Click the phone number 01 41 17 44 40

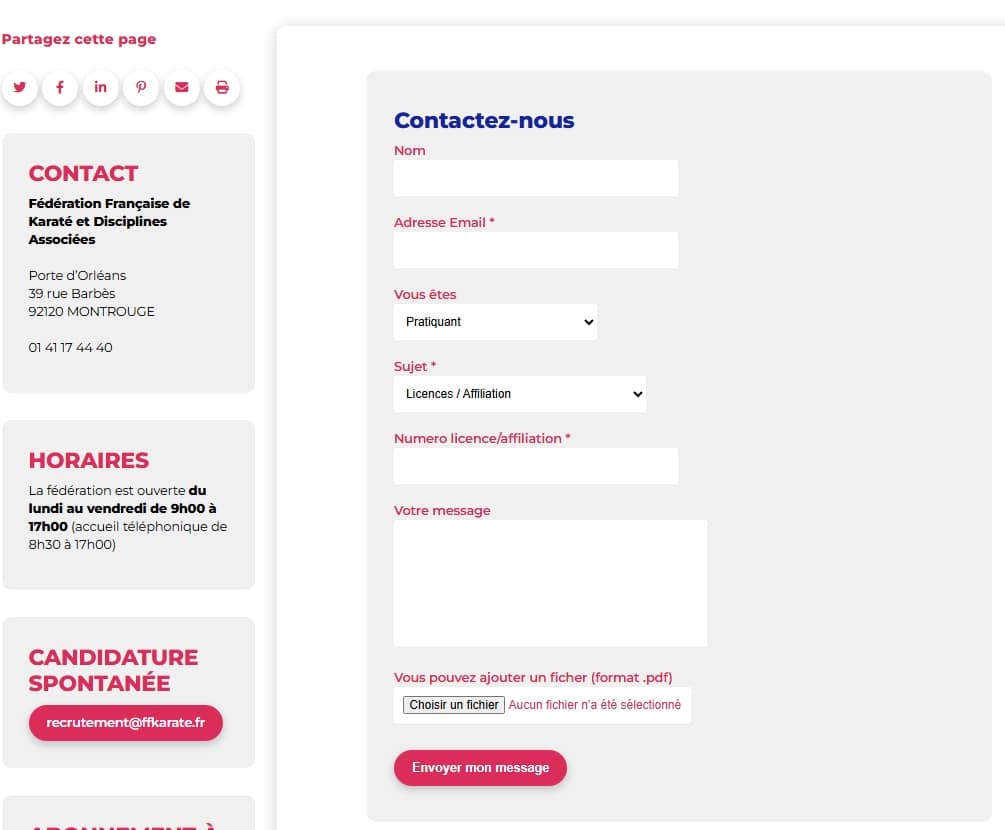coord(71,348)
